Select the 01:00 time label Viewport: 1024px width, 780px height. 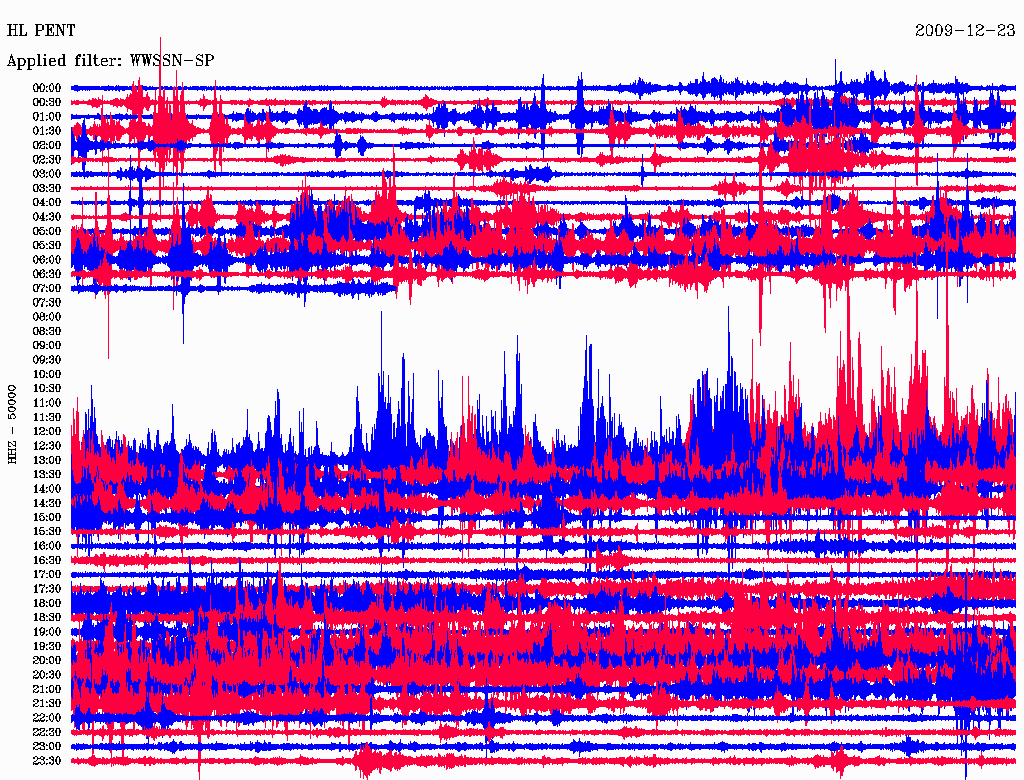point(47,116)
